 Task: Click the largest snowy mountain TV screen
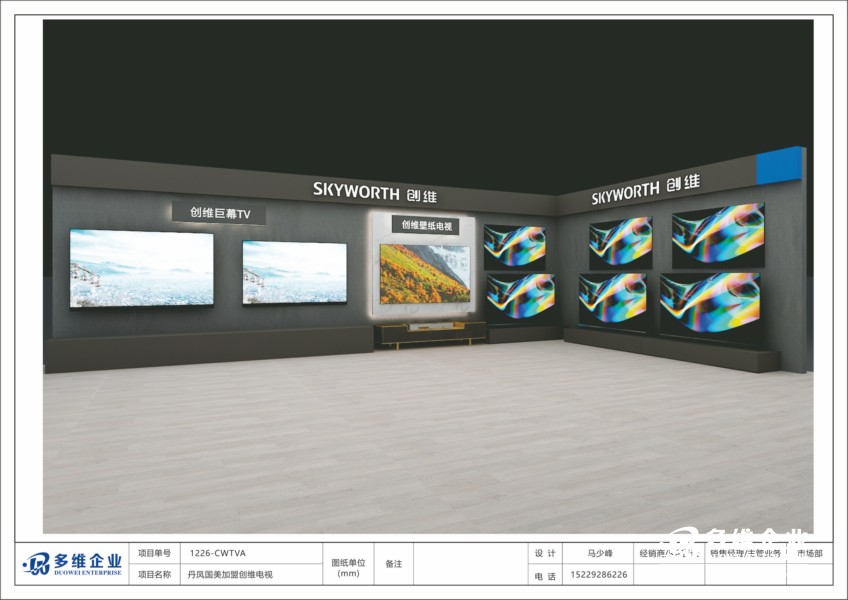point(142,268)
